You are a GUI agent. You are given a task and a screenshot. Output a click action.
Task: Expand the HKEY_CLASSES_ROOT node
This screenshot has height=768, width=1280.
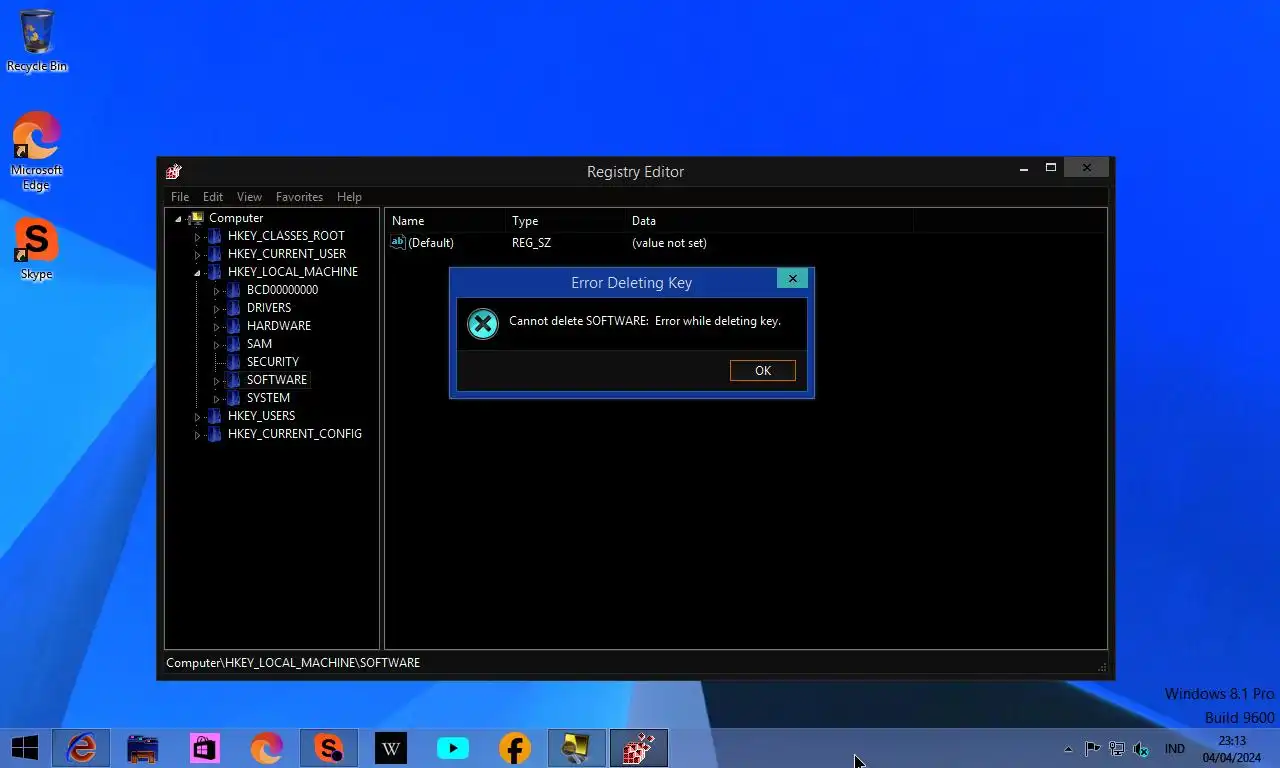(x=198, y=237)
